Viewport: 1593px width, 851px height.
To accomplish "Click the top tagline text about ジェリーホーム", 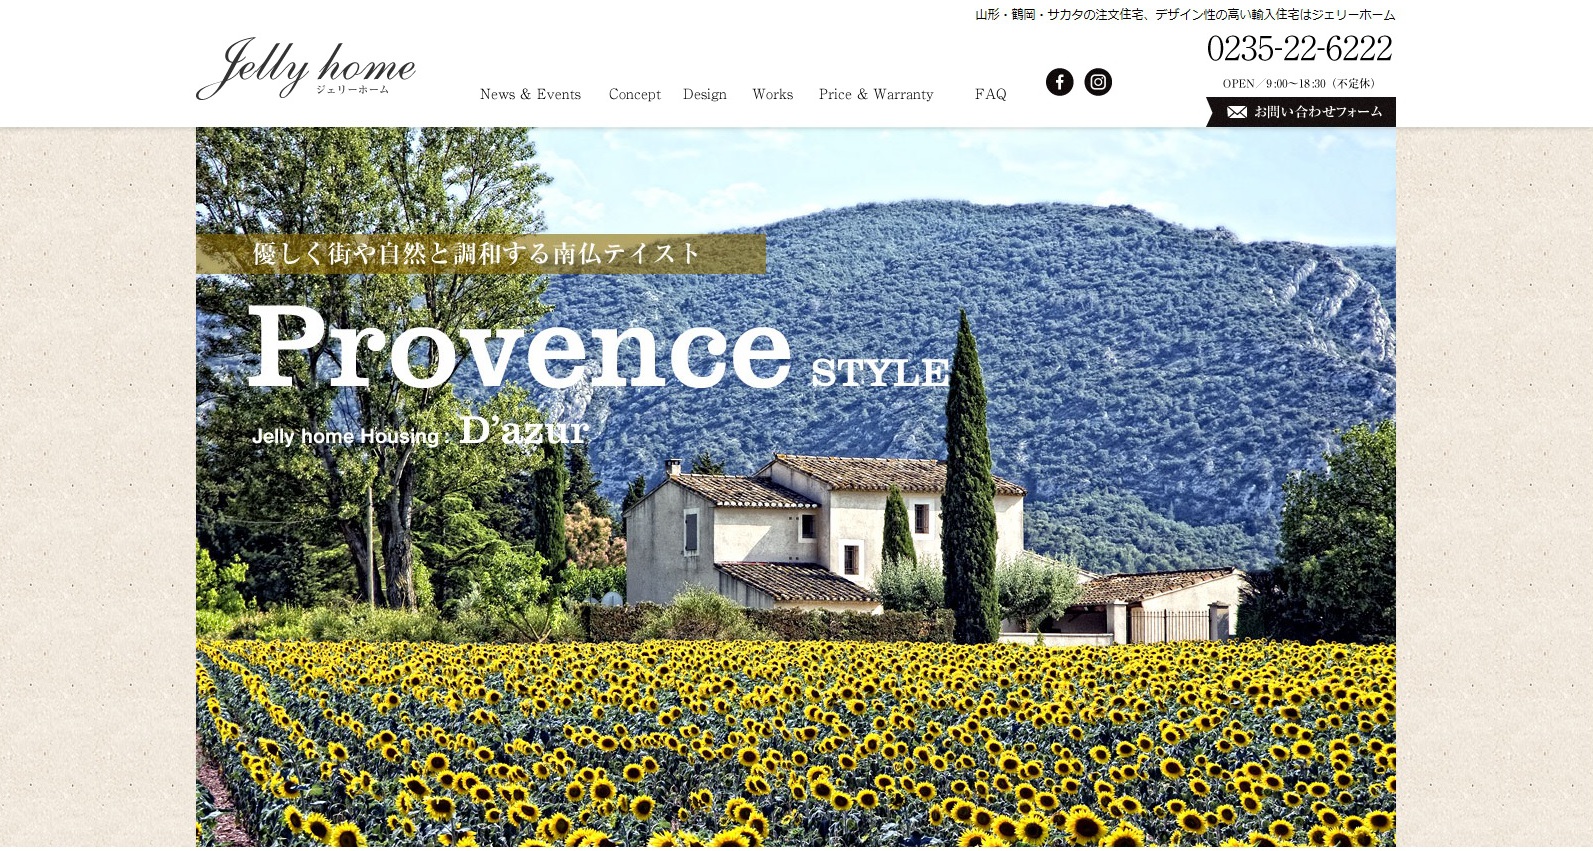I will (x=1185, y=15).
